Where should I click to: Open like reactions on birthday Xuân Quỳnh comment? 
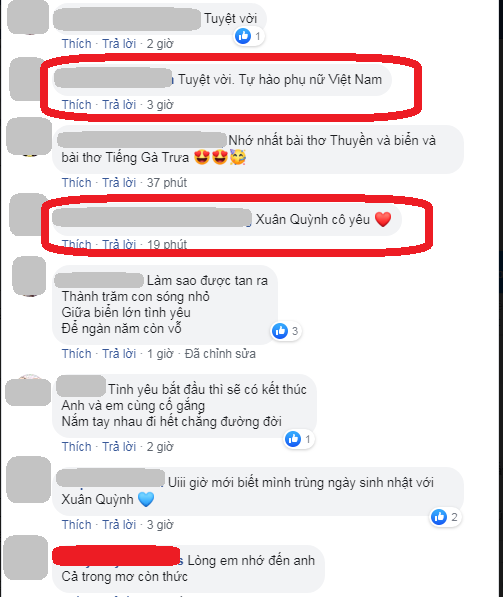[445, 517]
